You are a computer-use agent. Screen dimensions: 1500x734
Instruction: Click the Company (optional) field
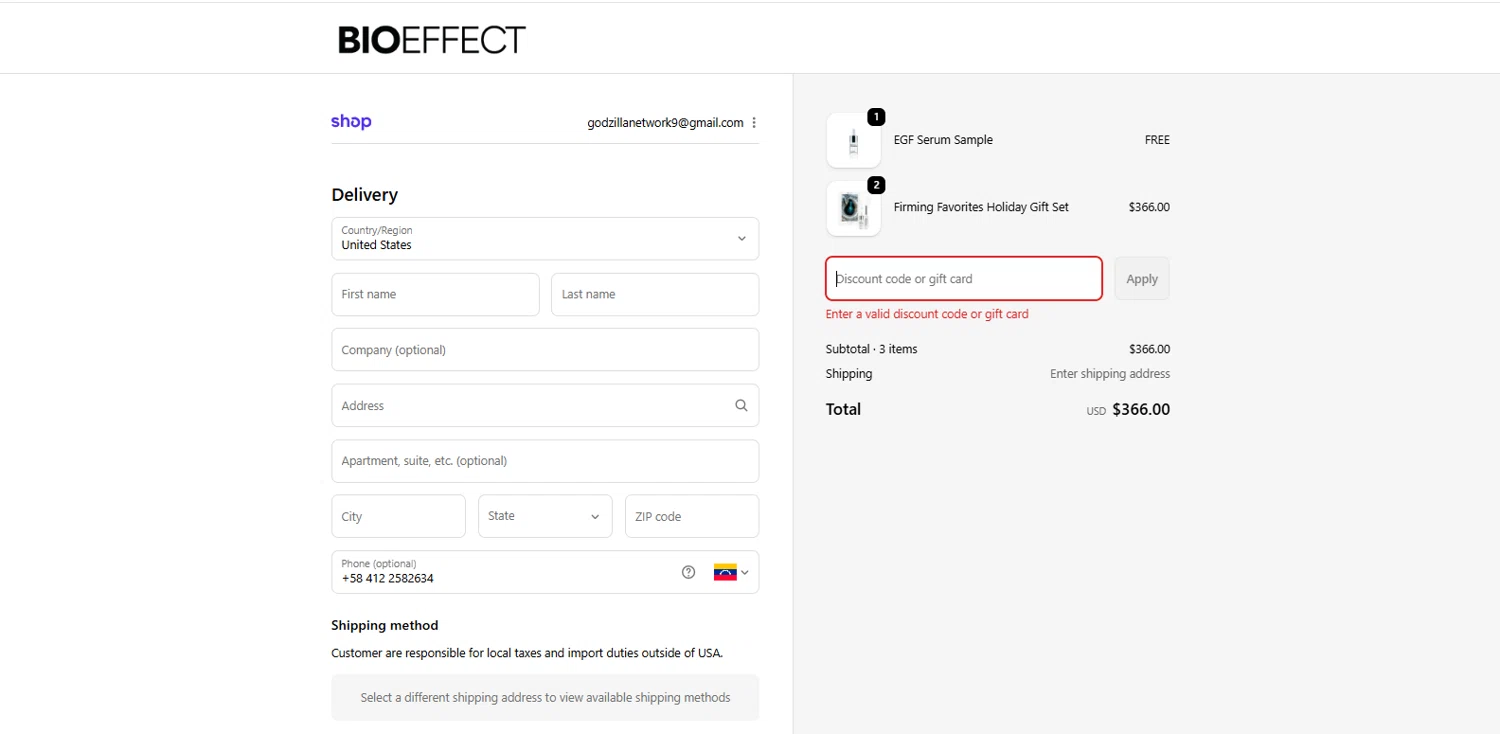[x=545, y=350]
